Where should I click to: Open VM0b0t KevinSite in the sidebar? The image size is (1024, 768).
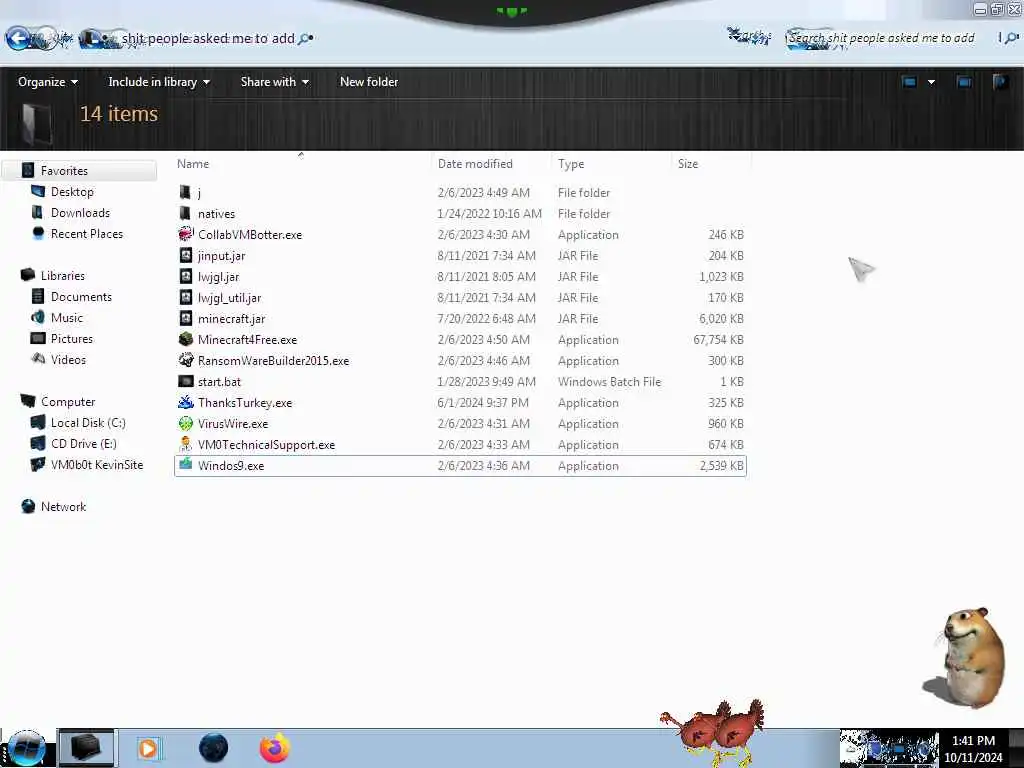coord(97,464)
